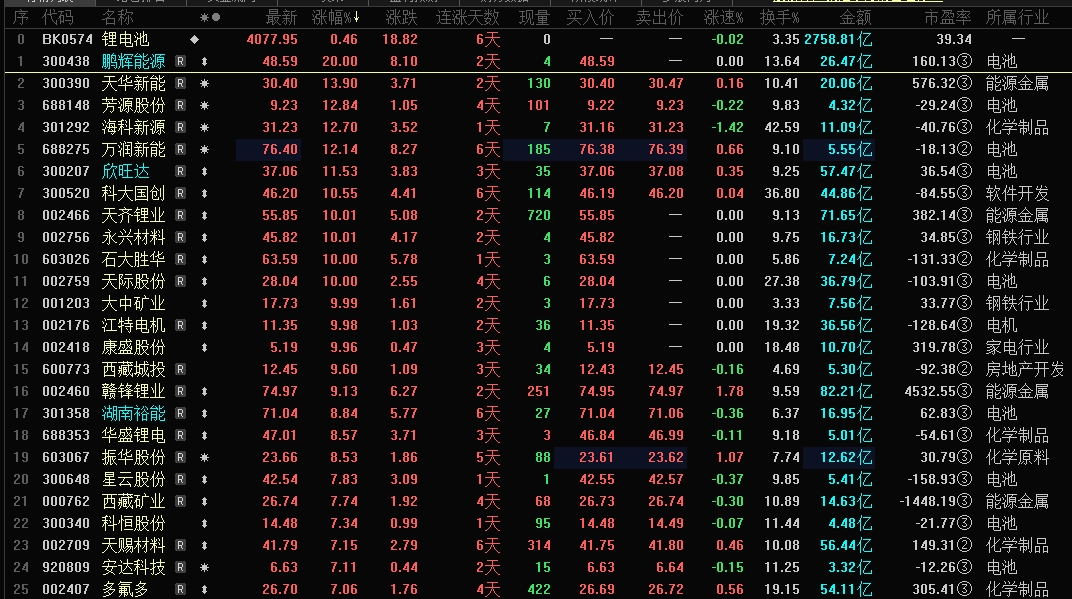Click the up-down arrow marker in 天赐材料 row

[204, 546]
